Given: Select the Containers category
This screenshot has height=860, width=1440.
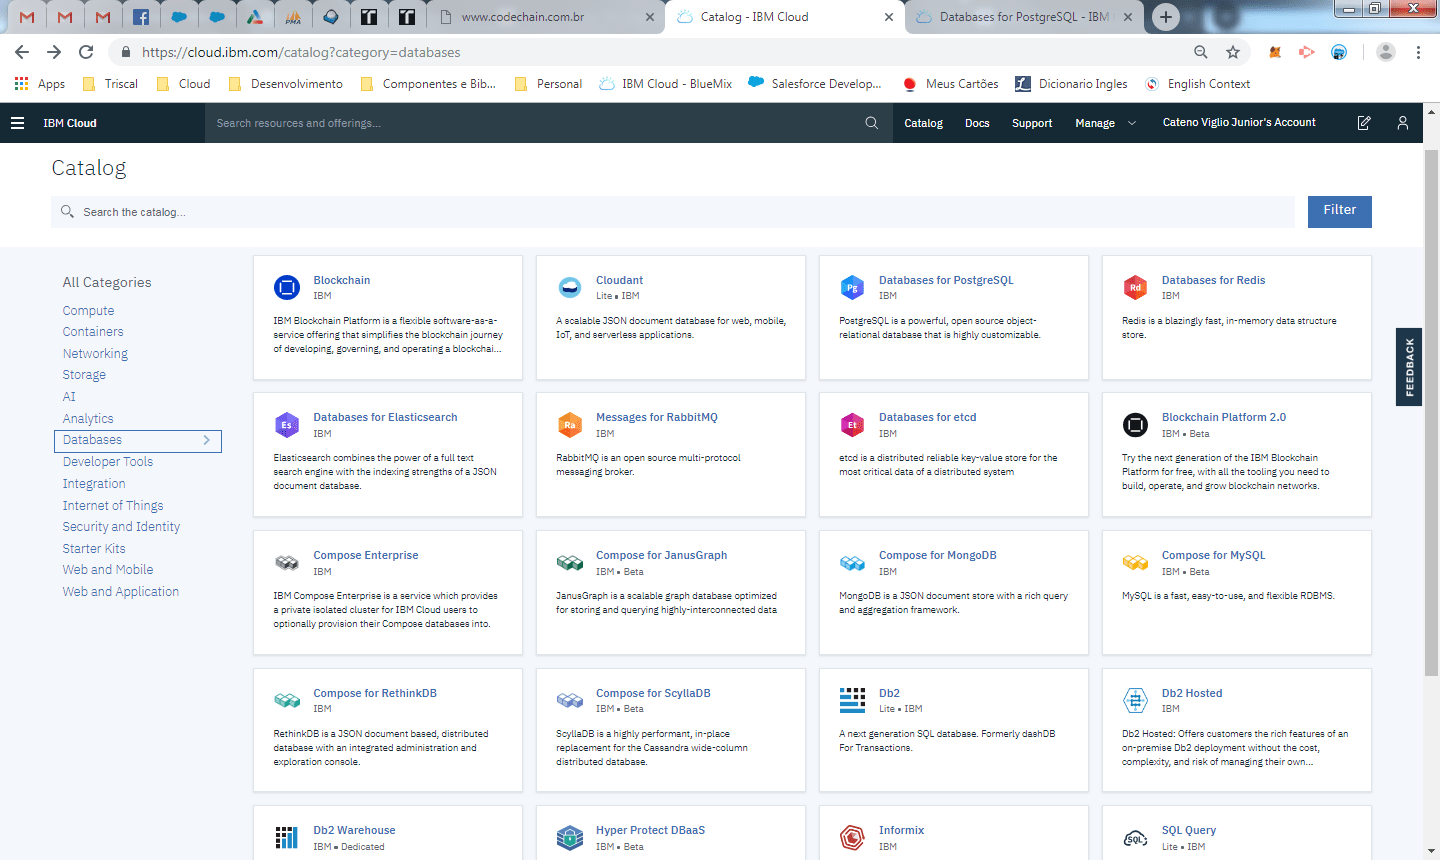Looking at the screenshot, I should tap(93, 332).
